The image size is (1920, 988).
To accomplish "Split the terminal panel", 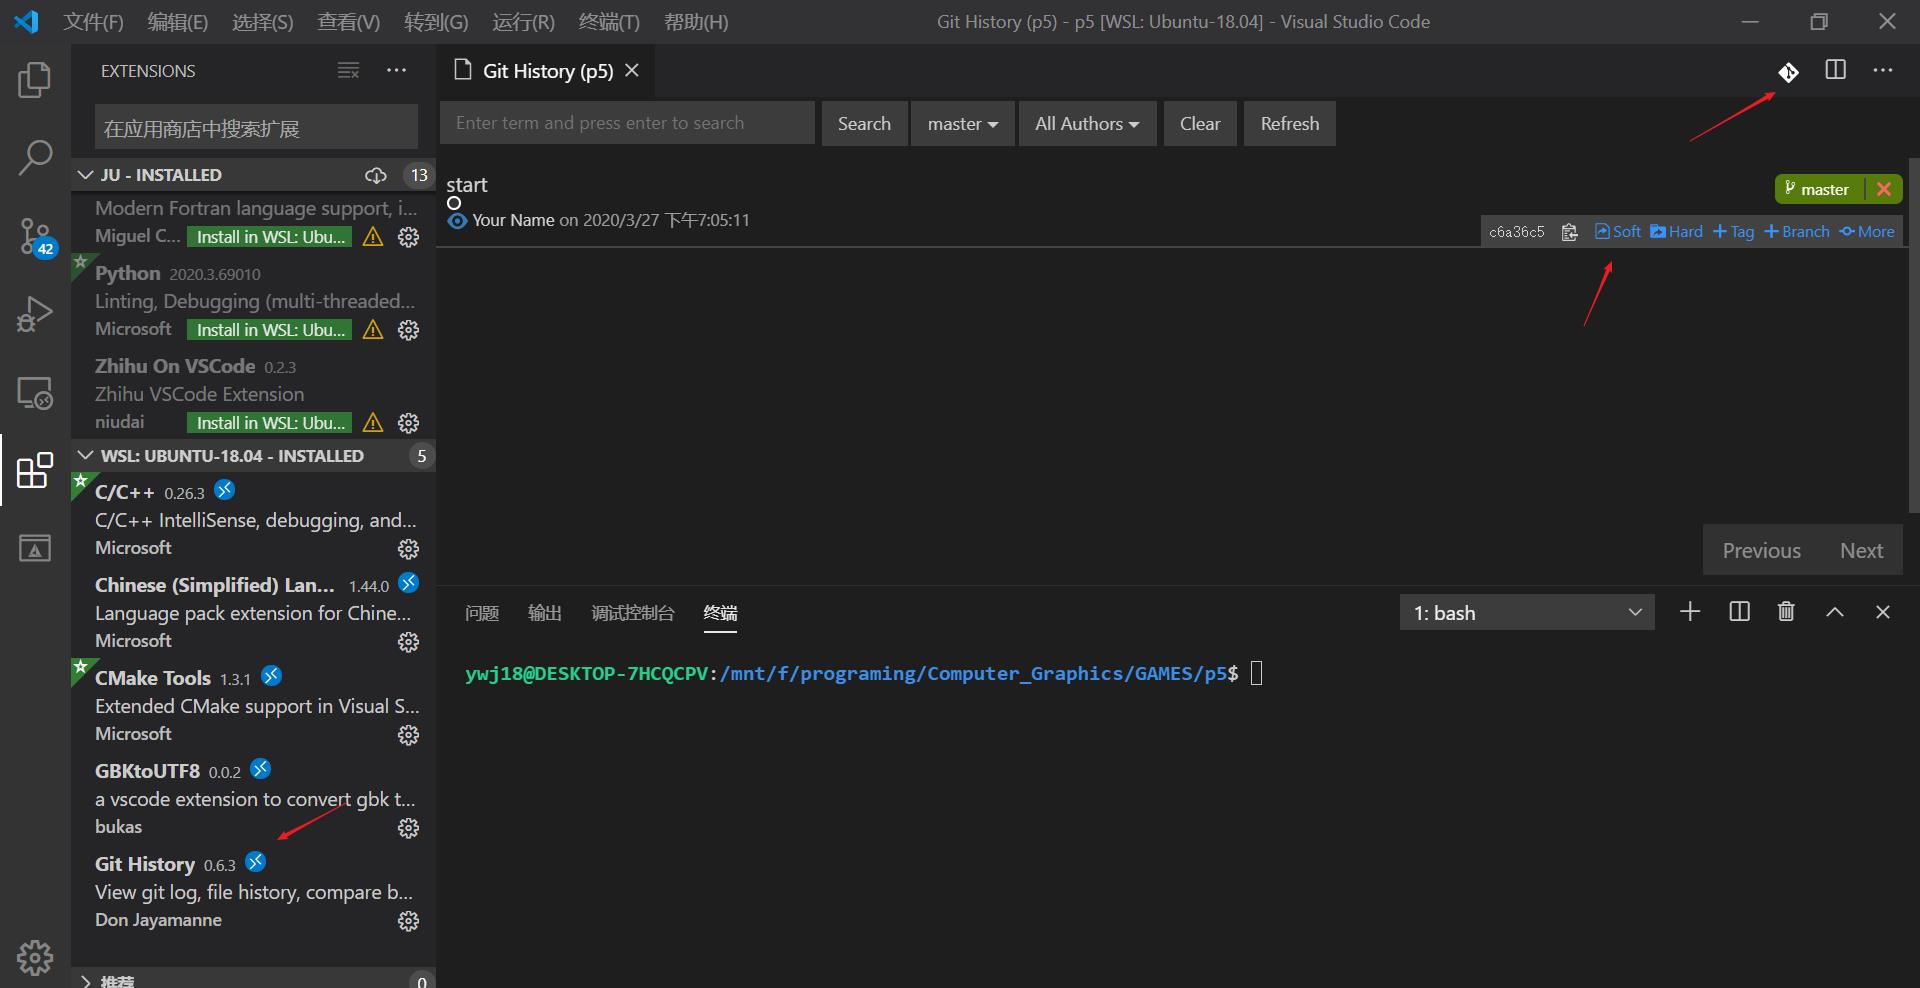I will tap(1739, 612).
